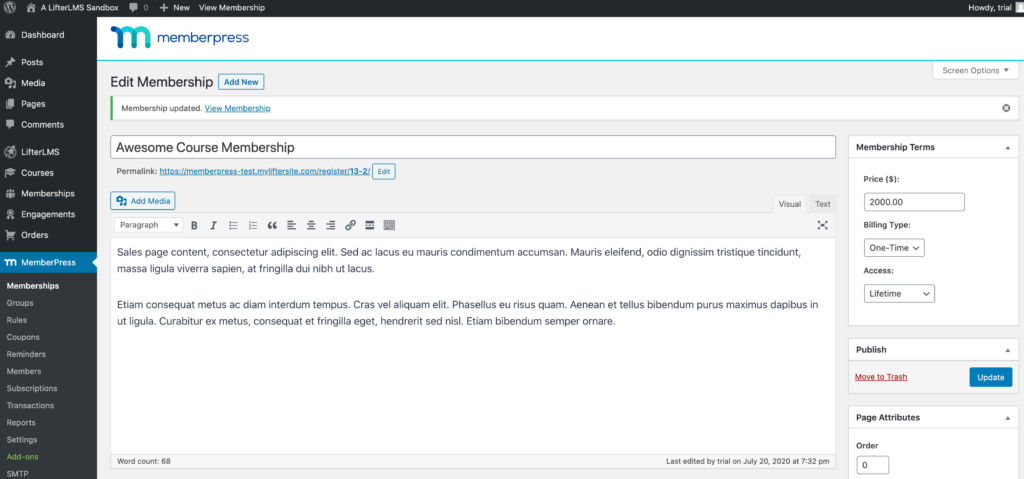Collapse the Page Attributes box

(1008, 418)
